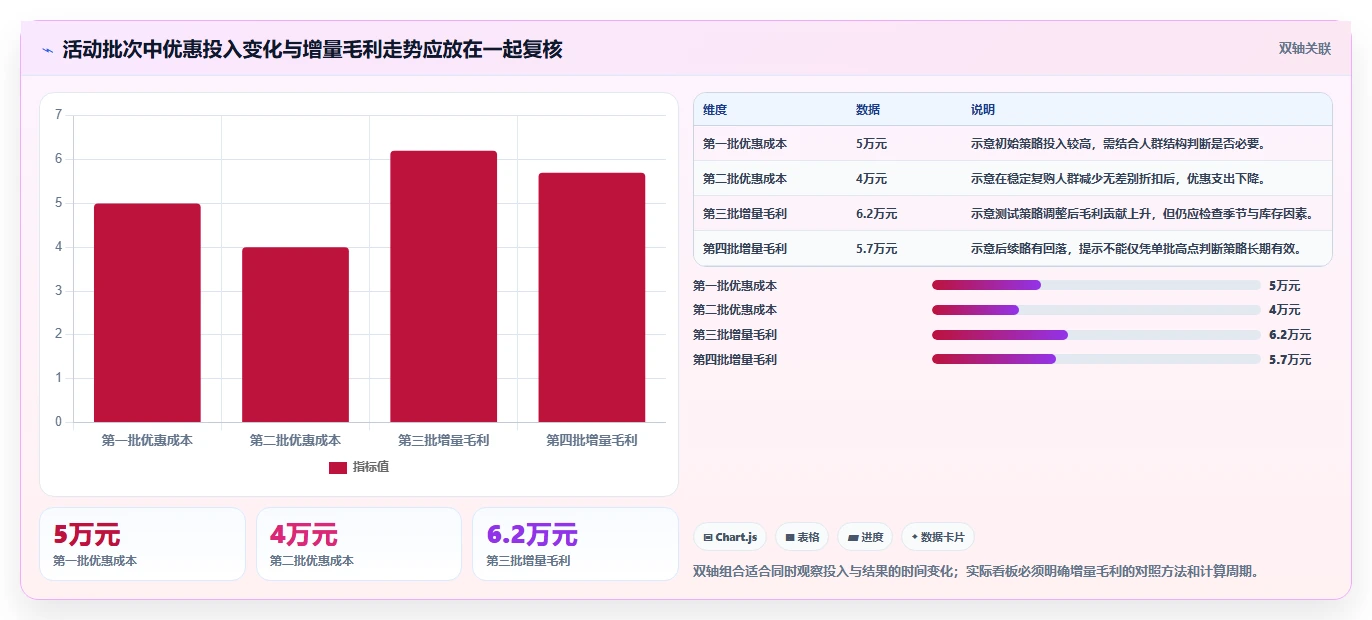The width and height of the screenshot is (1372, 620).
Task: Click the lightning icon beside the title
Action: pos(48,49)
